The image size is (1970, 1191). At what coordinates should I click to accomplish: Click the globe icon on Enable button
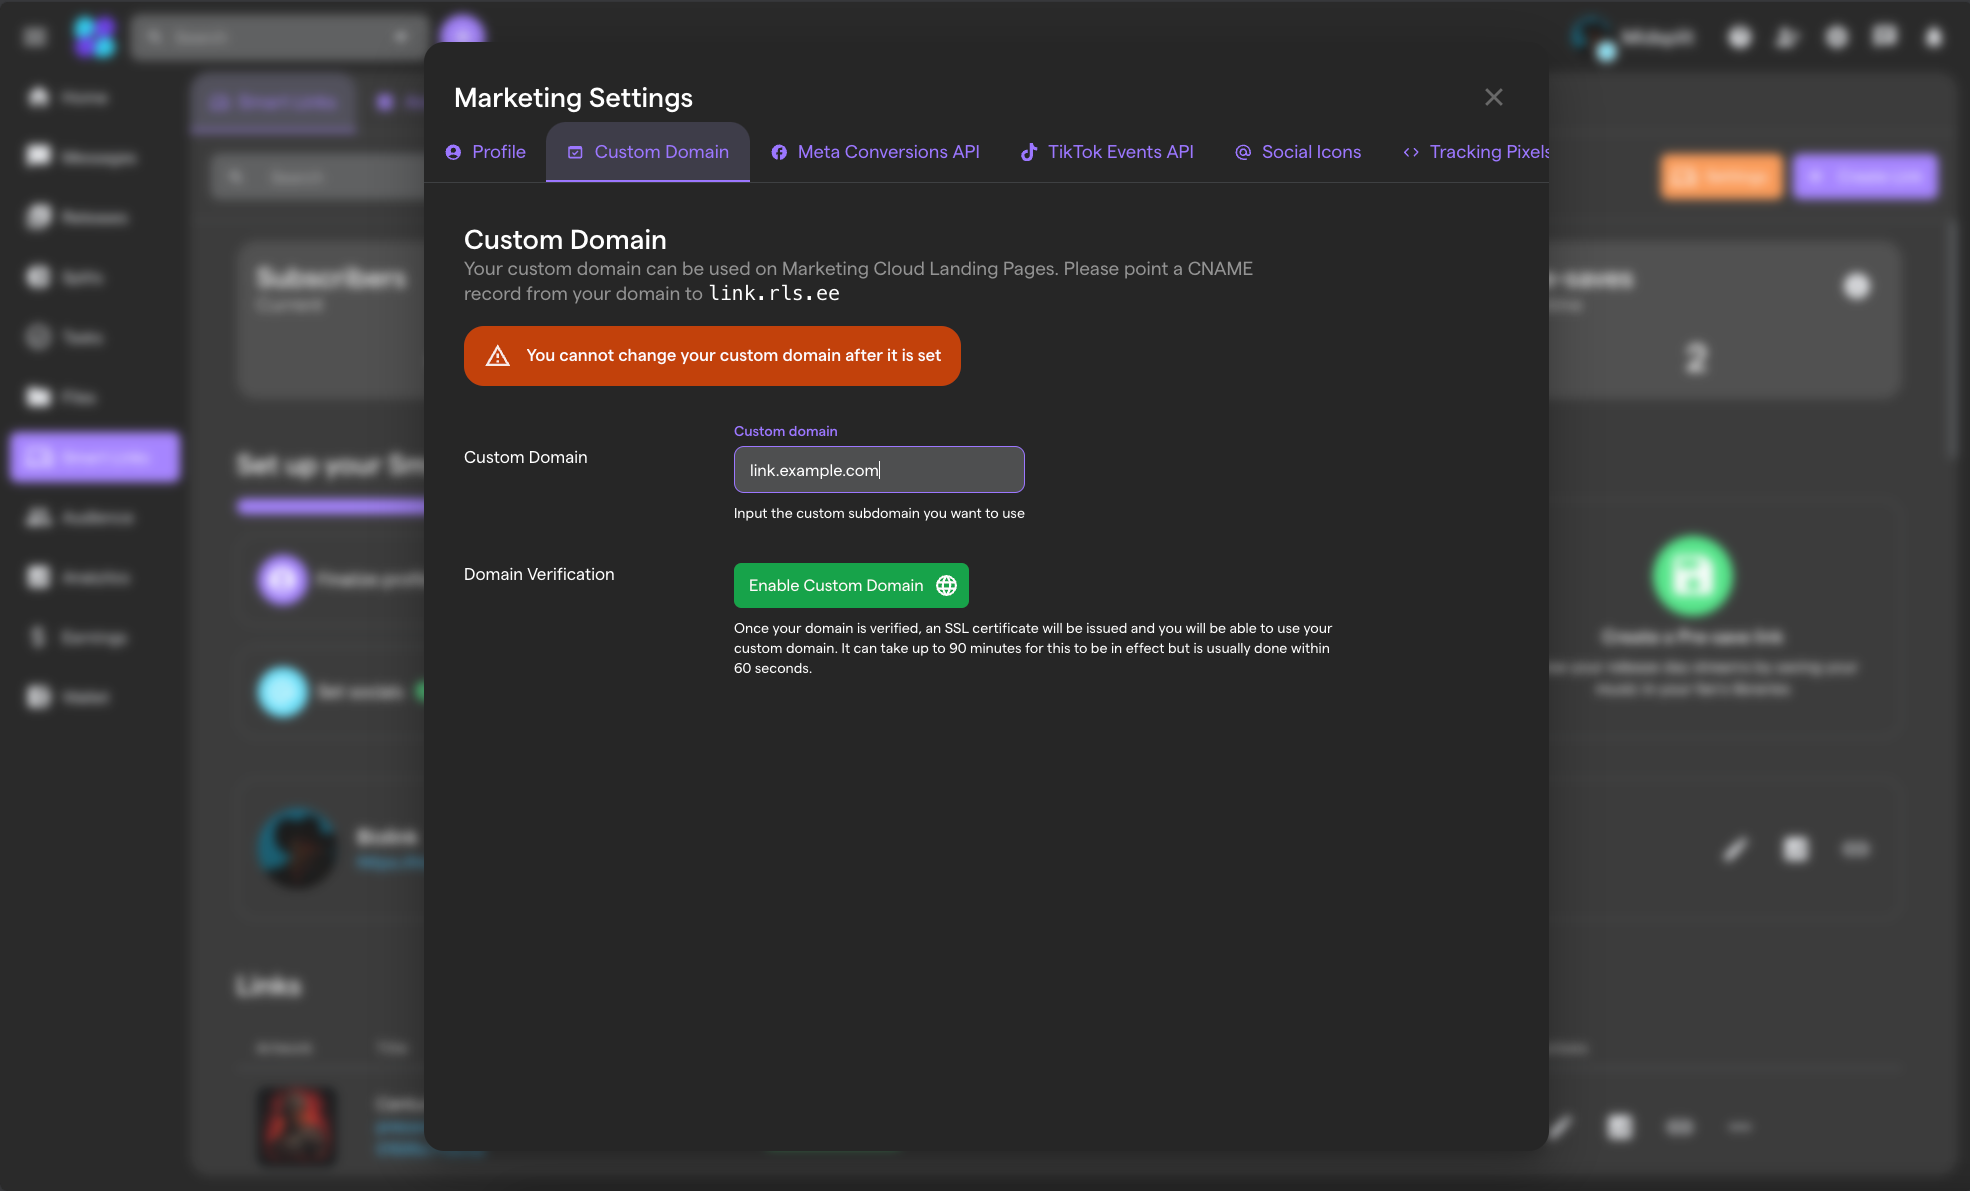[x=946, y=585]
